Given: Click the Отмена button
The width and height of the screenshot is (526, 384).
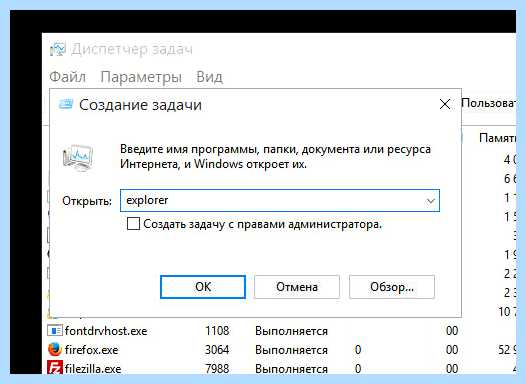Looking at the screenshot, I should pos(297,287).
